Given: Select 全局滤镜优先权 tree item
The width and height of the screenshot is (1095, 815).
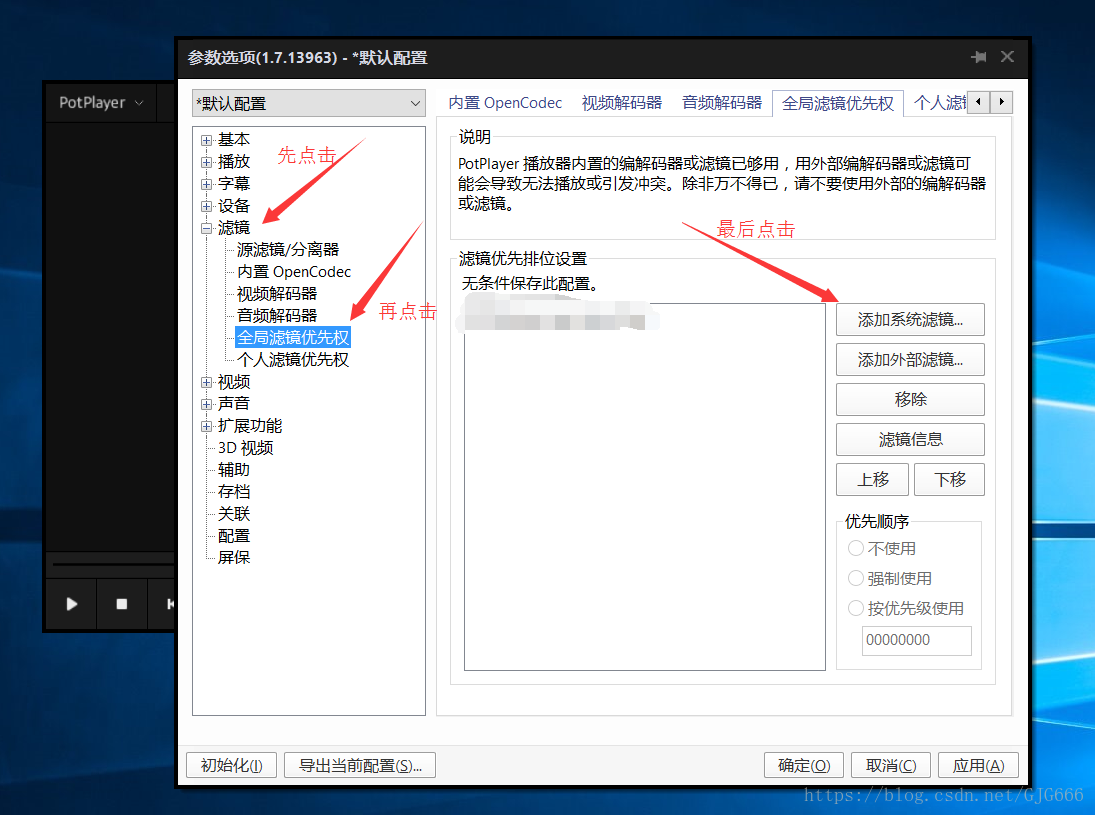Looking at the screenshot, I should 293,337.
